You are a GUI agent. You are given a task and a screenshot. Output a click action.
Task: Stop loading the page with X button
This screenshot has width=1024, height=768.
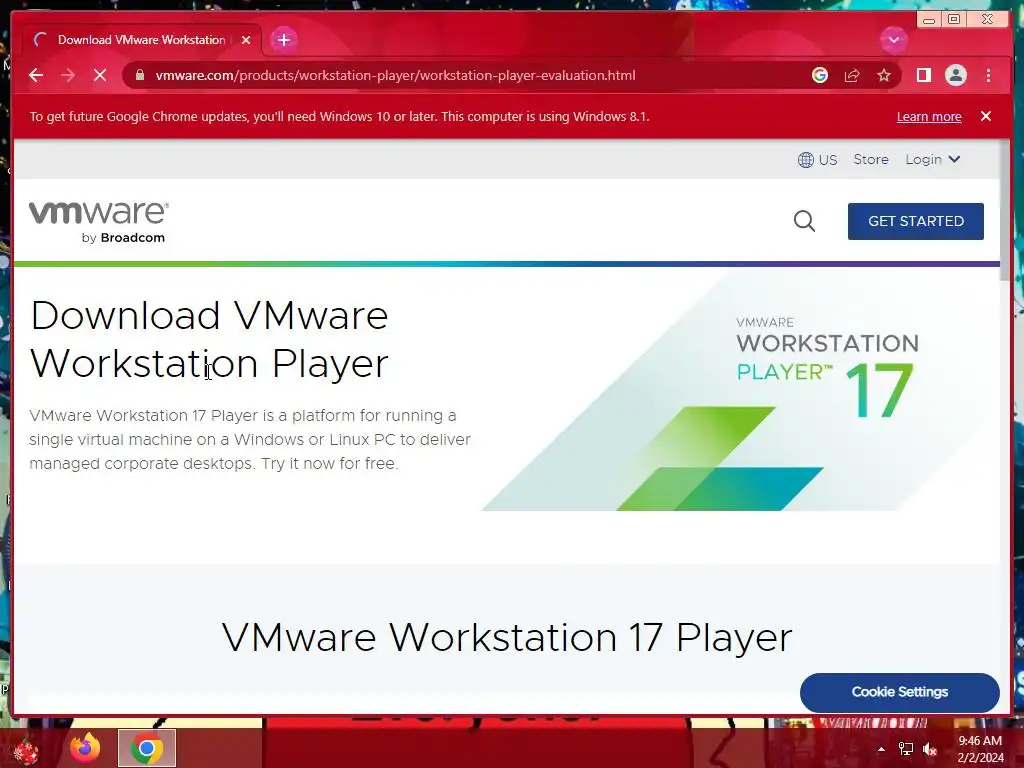[100, 75]
